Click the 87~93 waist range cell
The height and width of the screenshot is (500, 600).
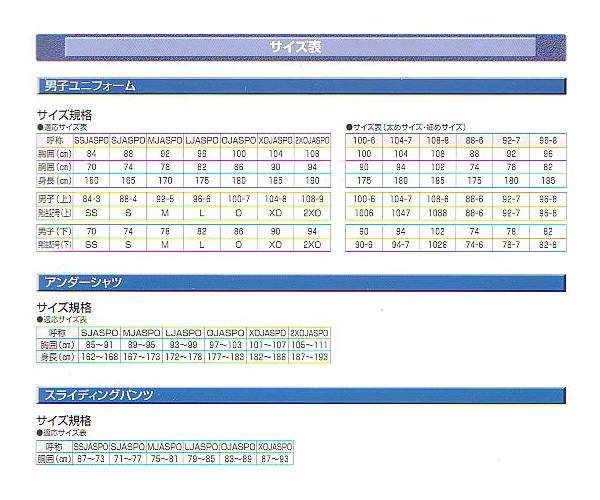(275, 458)
